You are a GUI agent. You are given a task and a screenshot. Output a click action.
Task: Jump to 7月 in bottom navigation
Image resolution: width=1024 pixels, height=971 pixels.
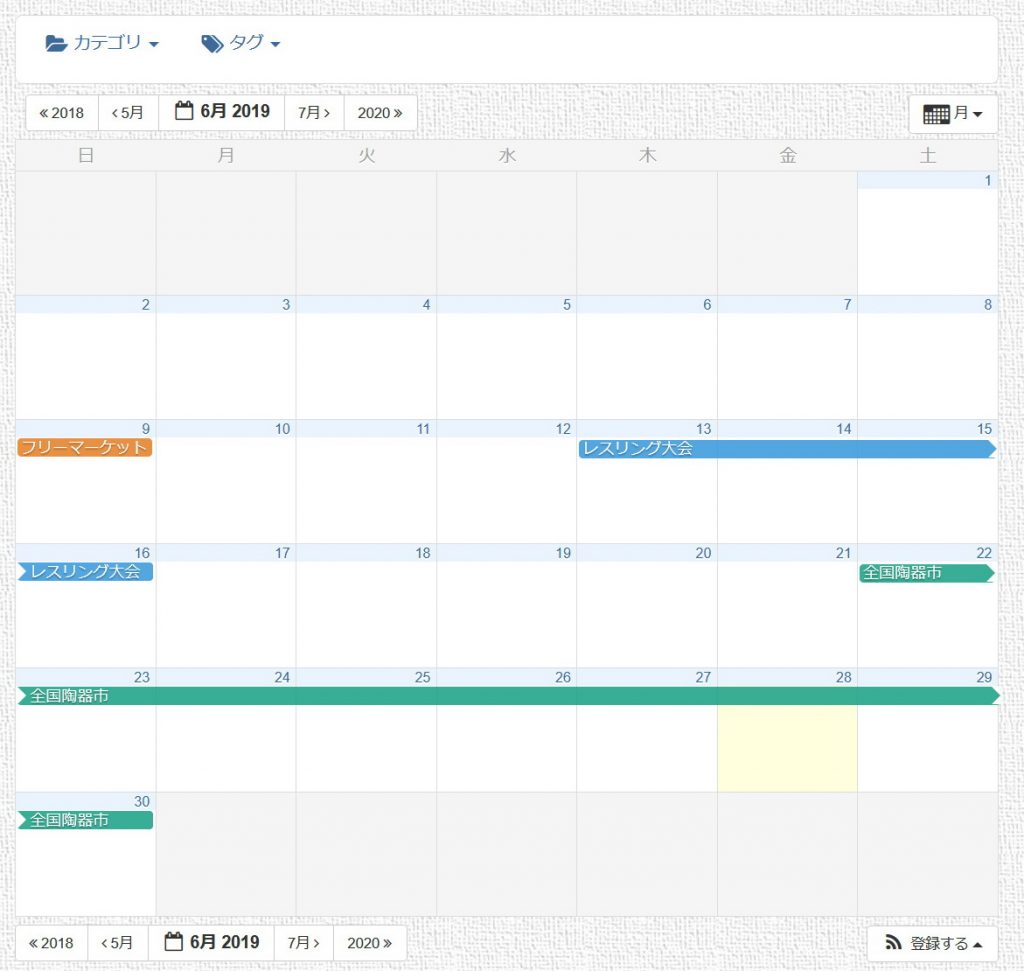(304, 943)
